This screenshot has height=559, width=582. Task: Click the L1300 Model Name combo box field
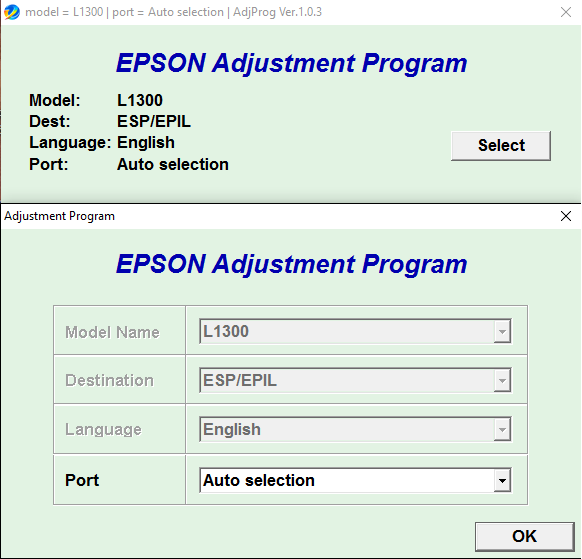tap(355, 331)
